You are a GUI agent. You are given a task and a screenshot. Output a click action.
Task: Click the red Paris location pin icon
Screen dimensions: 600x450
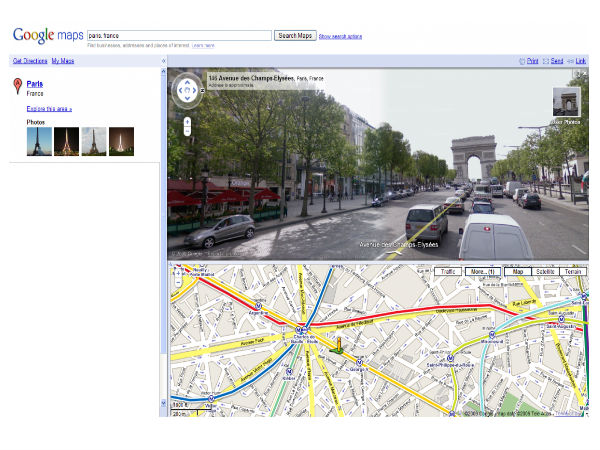click(x=17, y=89)
